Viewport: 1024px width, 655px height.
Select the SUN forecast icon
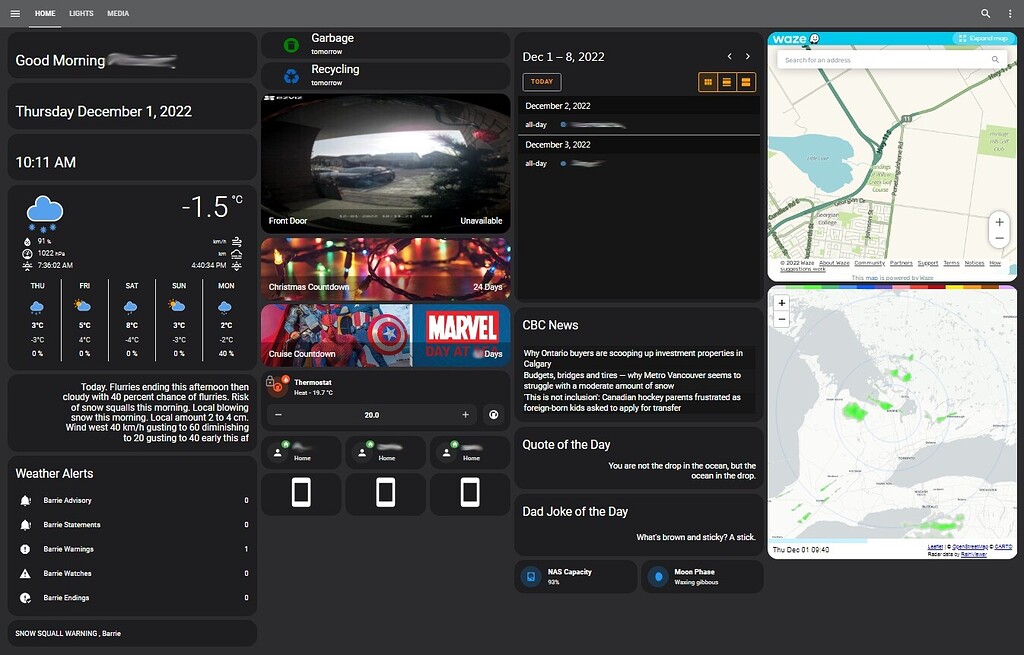(177, 306)
